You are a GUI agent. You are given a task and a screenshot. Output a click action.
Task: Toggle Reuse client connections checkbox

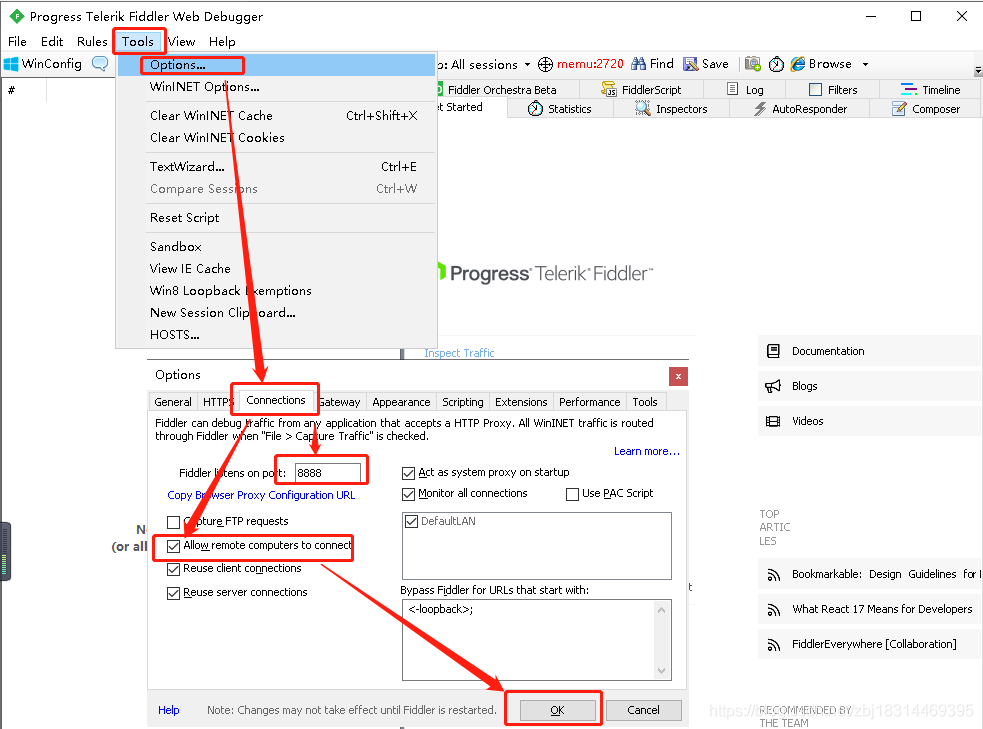(174, 569)
